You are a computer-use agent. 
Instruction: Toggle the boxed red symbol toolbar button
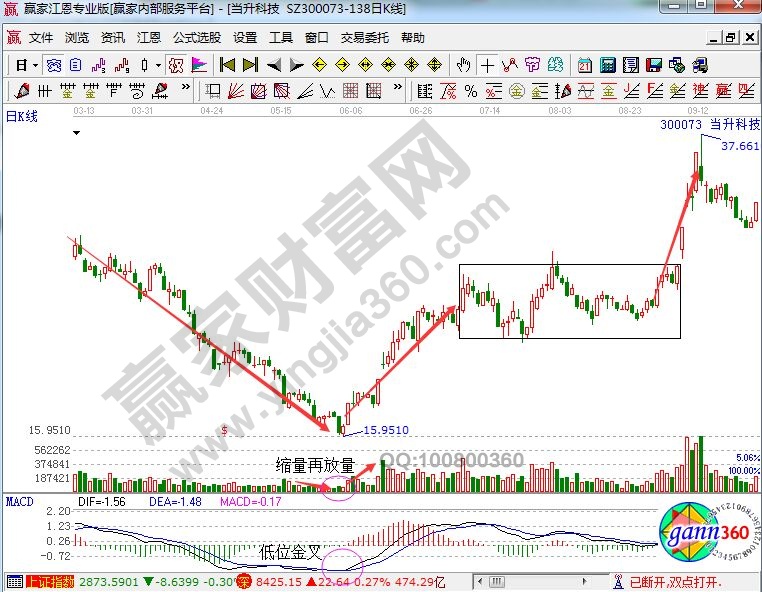coord(175,65)
